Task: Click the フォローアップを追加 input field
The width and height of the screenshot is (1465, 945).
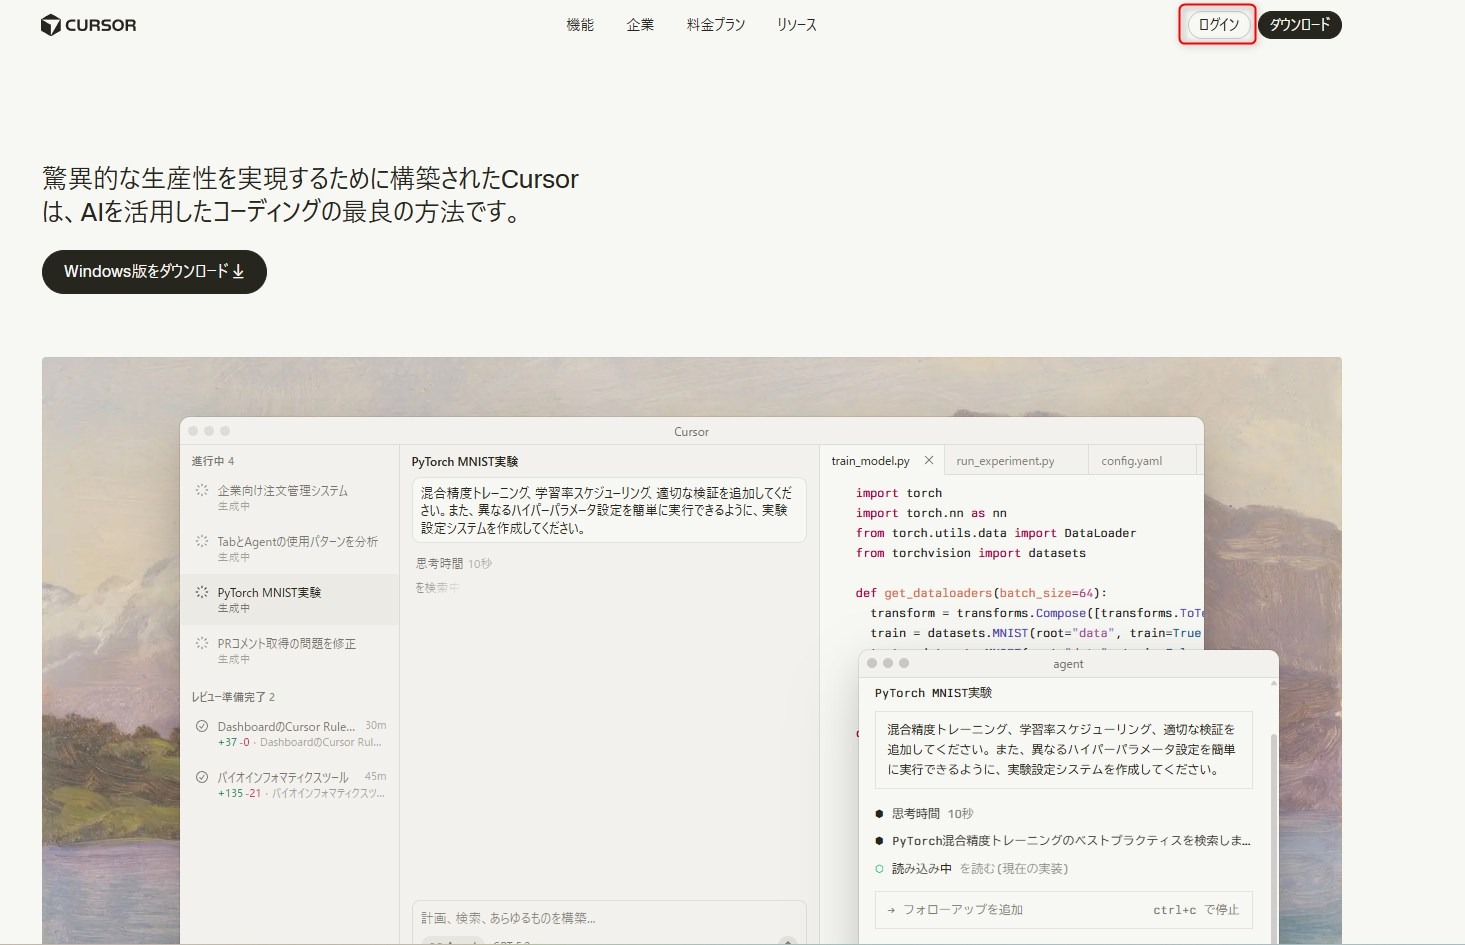Action: click(1010, 910)
